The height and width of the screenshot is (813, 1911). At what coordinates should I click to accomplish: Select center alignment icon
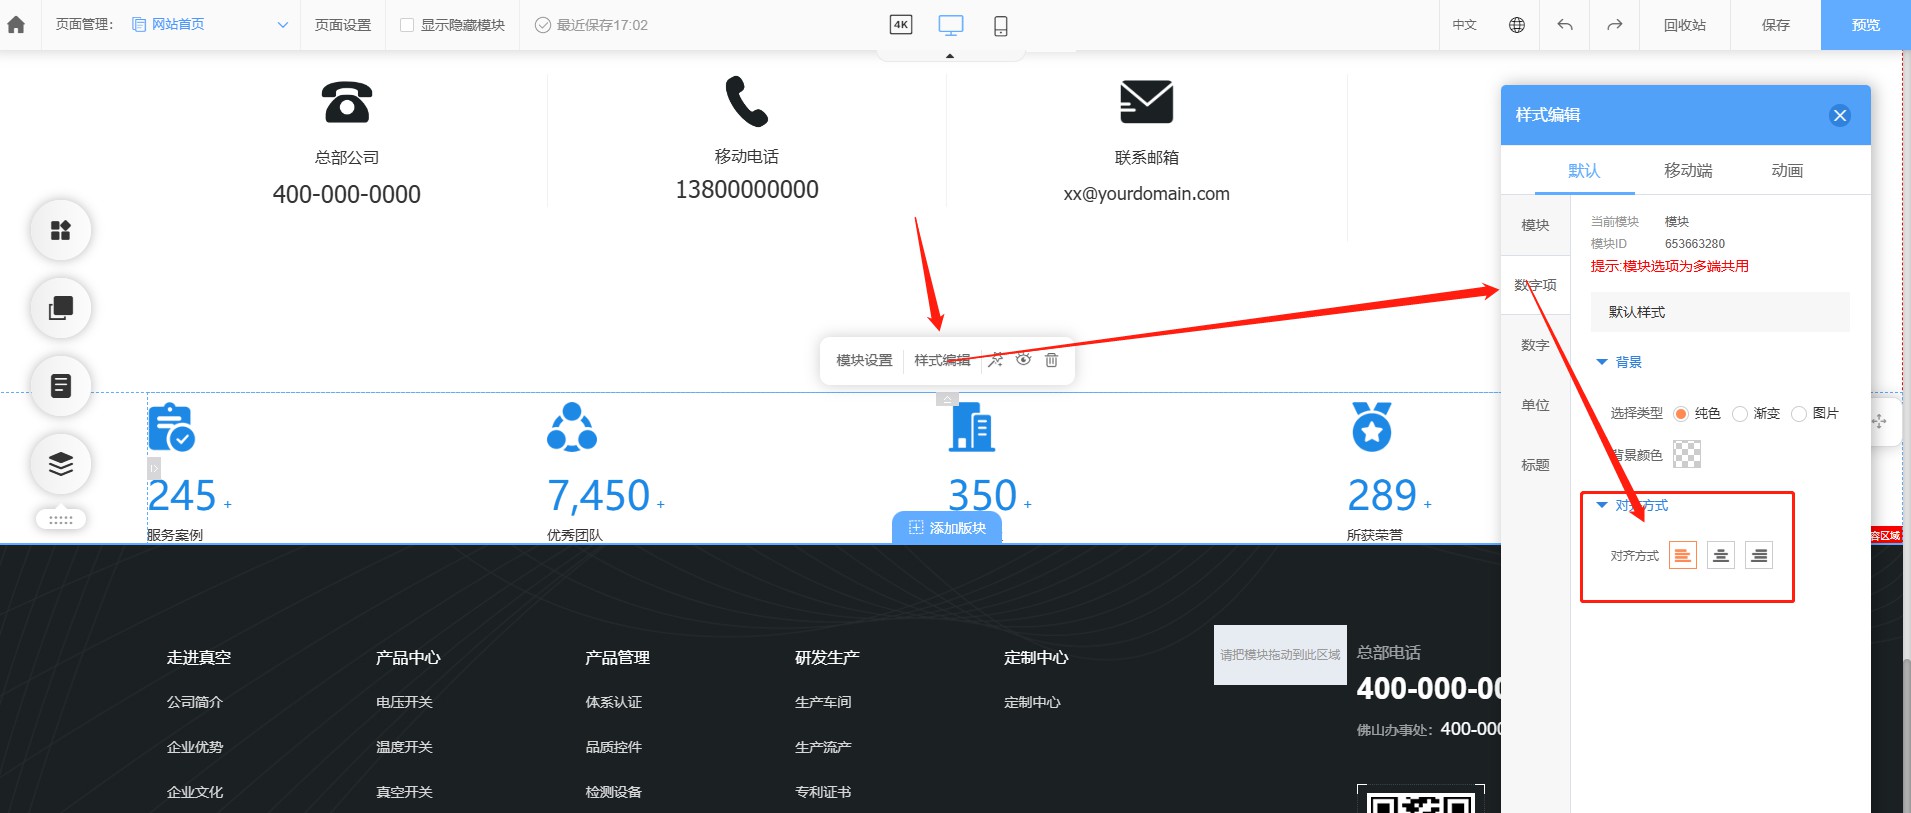1720,555
